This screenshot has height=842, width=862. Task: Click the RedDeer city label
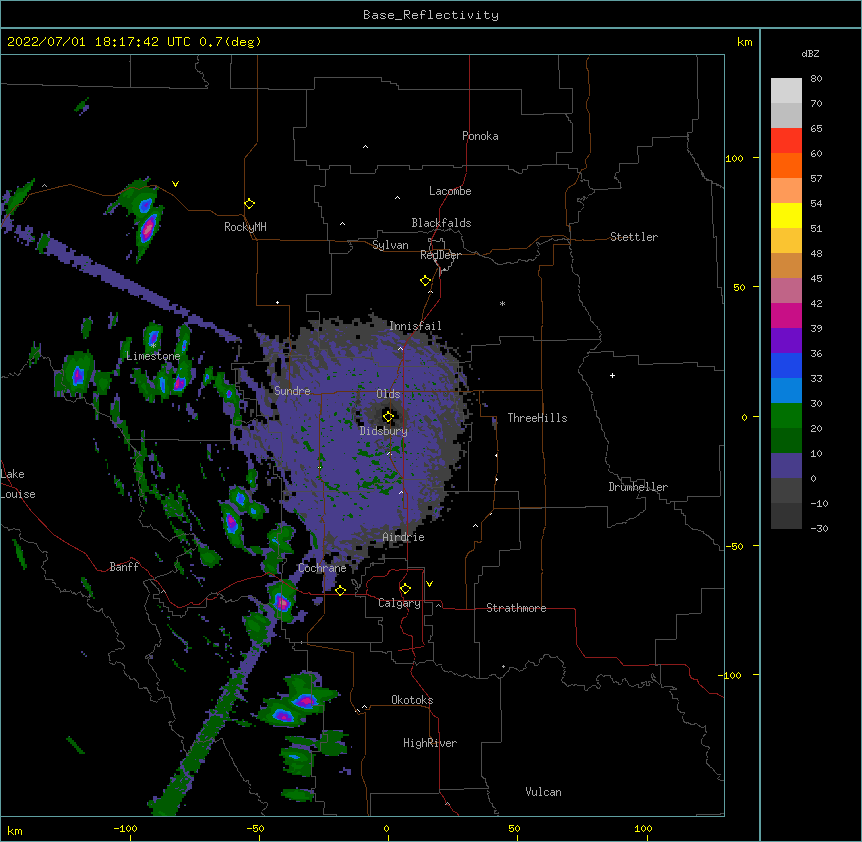tap(440, 255)
